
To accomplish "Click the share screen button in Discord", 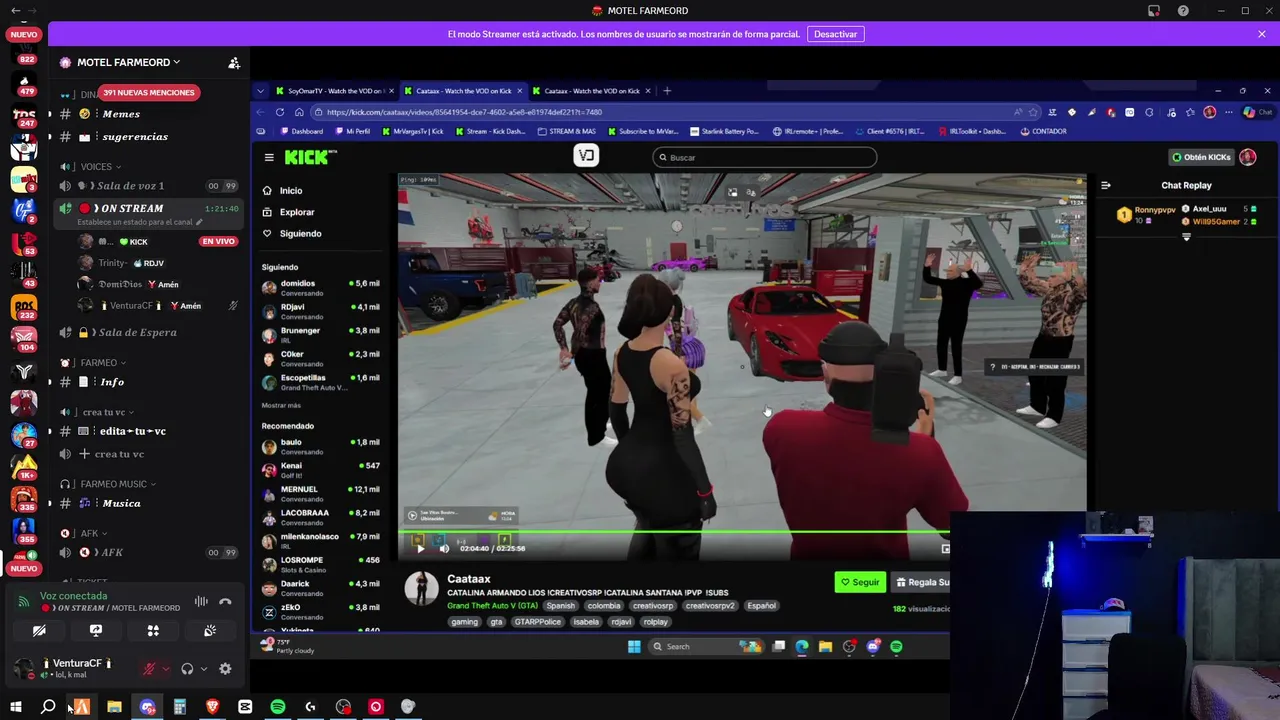I will [96, 631].
